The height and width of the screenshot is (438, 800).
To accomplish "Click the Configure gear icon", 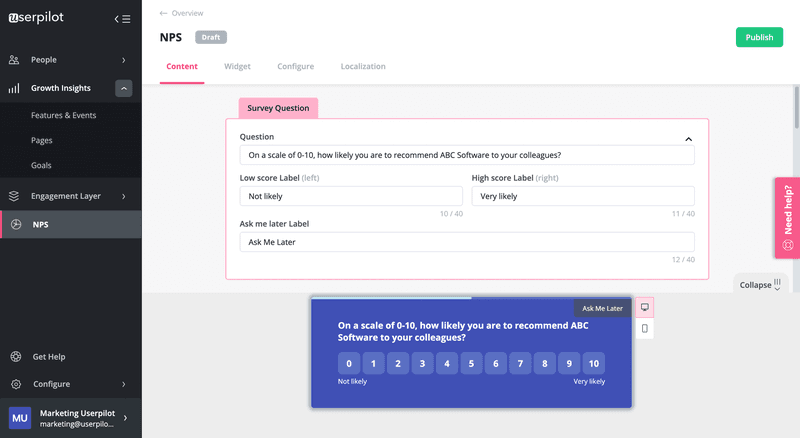I will pyautogui.click(x=16, y=384).
